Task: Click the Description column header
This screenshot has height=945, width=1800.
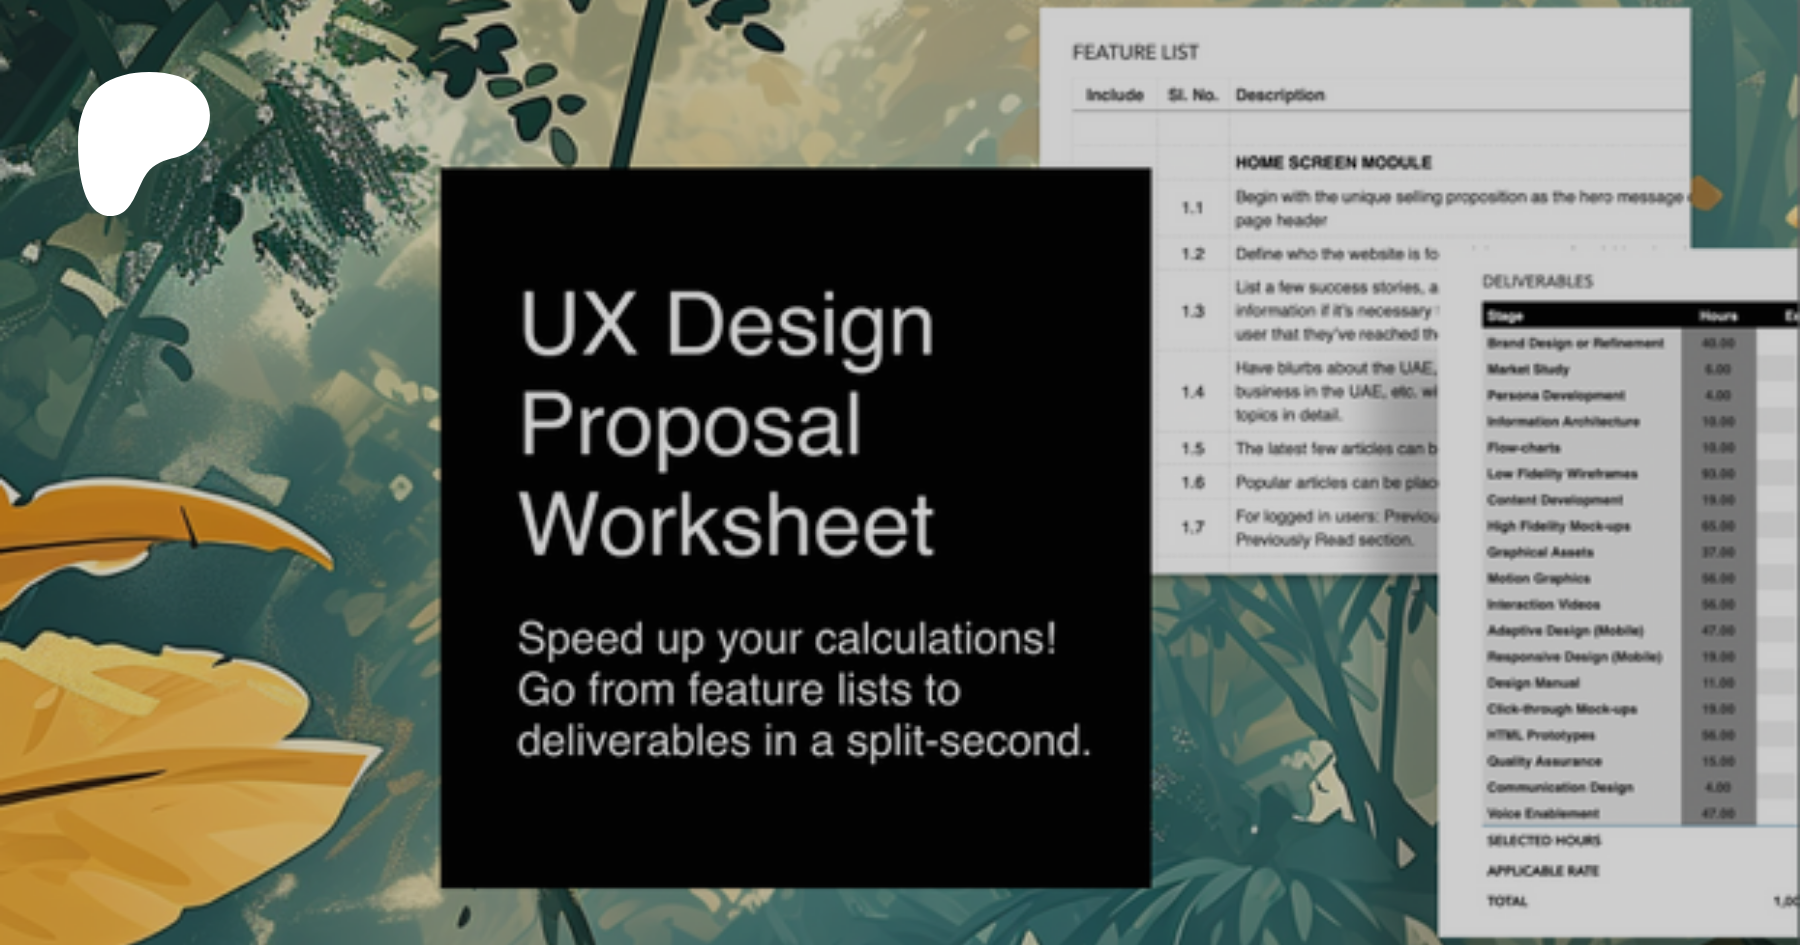Action: point(1280,95)
